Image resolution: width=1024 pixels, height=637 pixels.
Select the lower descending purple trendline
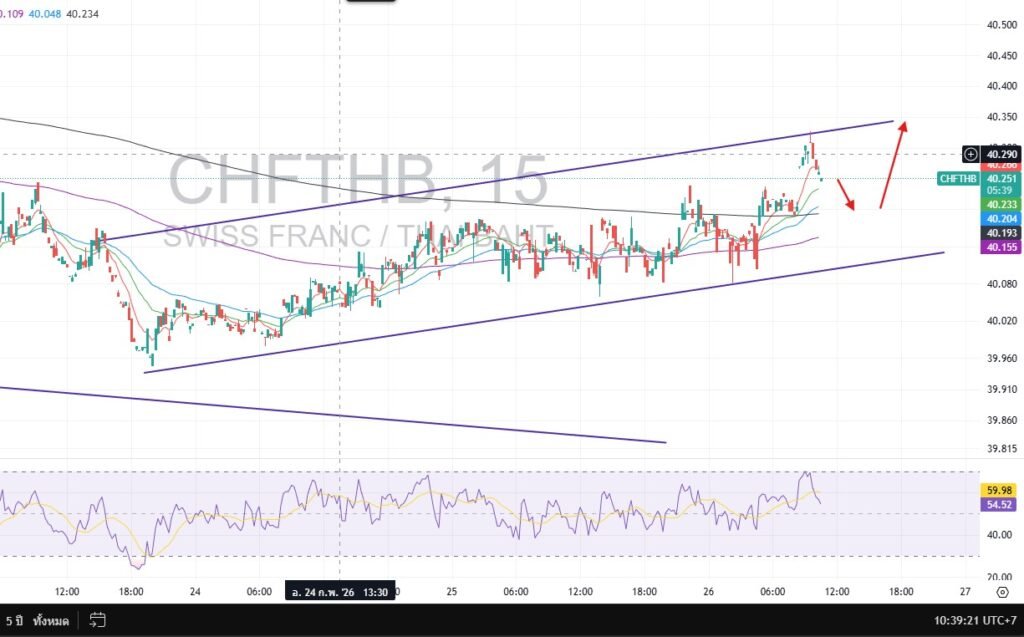(x=330, y=414)
